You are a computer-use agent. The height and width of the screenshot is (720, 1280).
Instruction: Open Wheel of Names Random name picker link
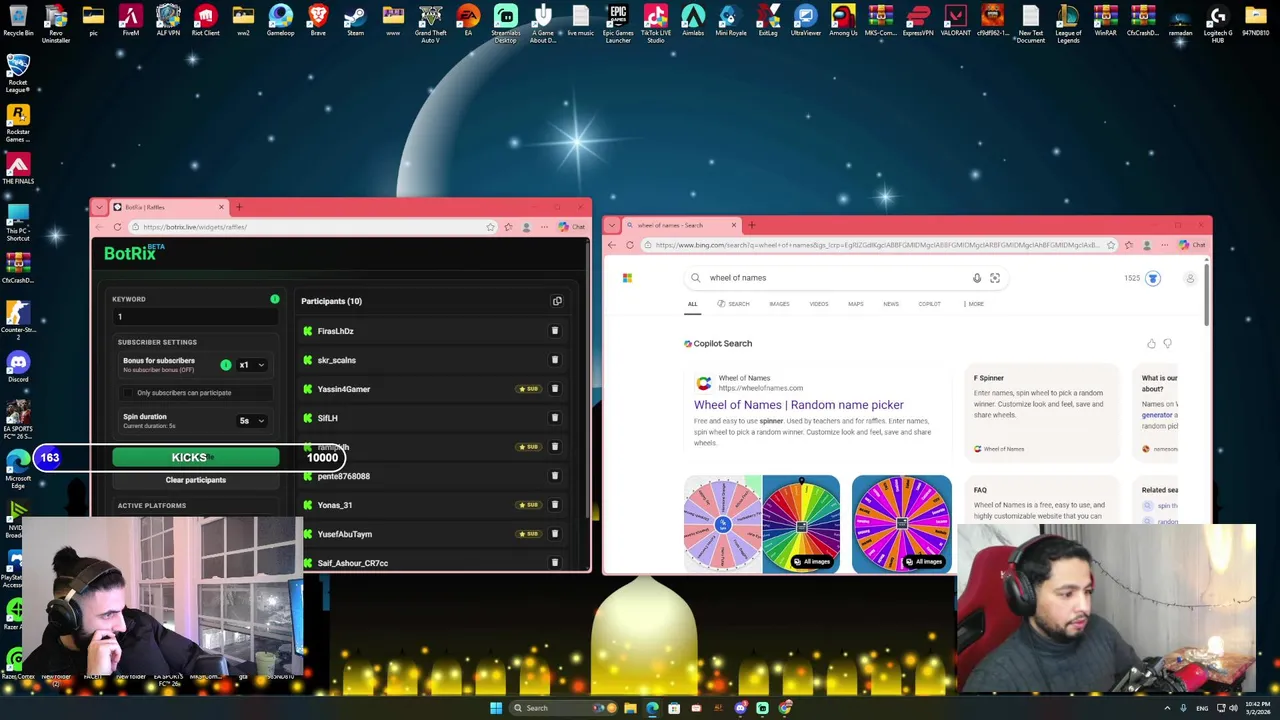[798, 405]
